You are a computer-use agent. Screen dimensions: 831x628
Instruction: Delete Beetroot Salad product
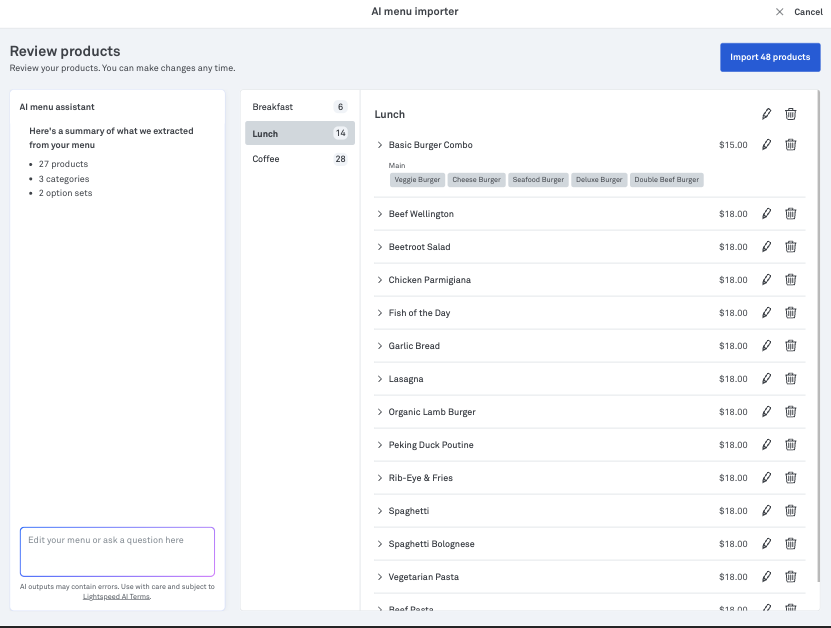tap(790, 246)
